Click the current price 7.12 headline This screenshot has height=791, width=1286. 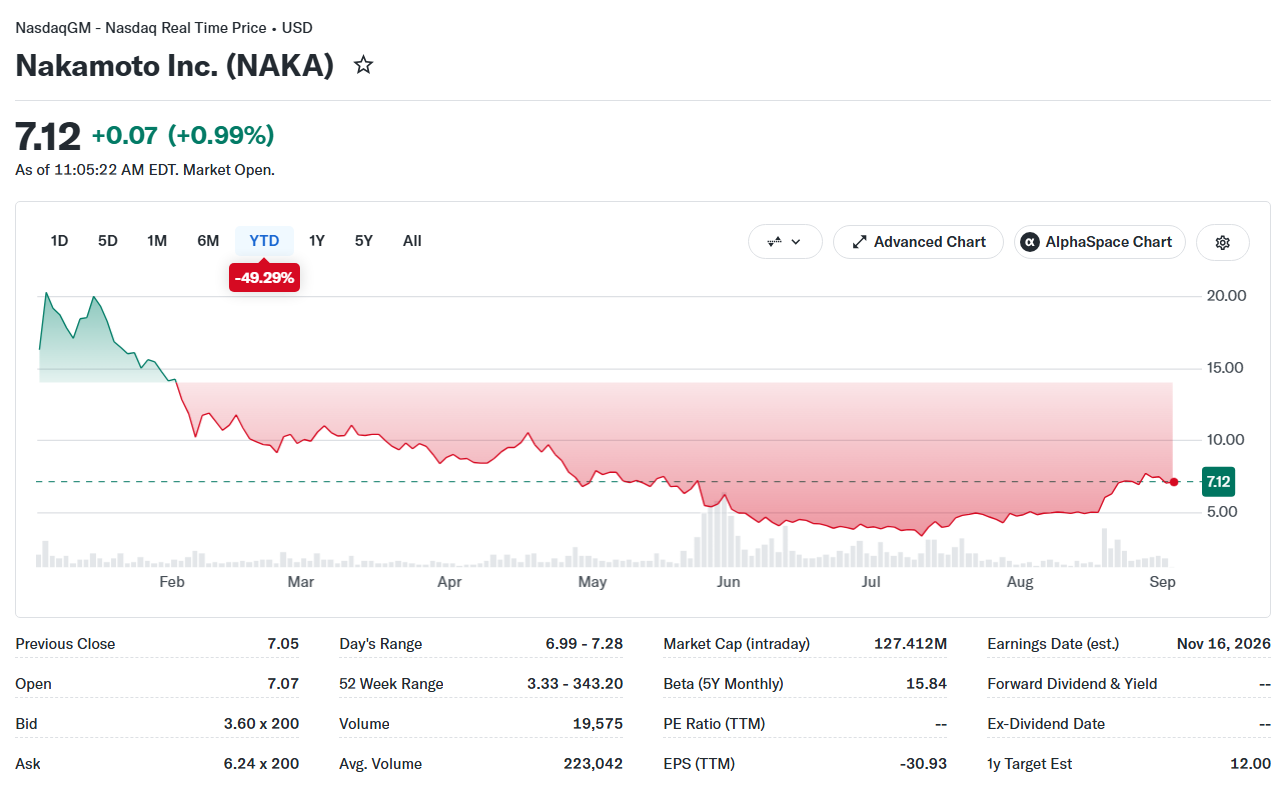tap(47, 136)
